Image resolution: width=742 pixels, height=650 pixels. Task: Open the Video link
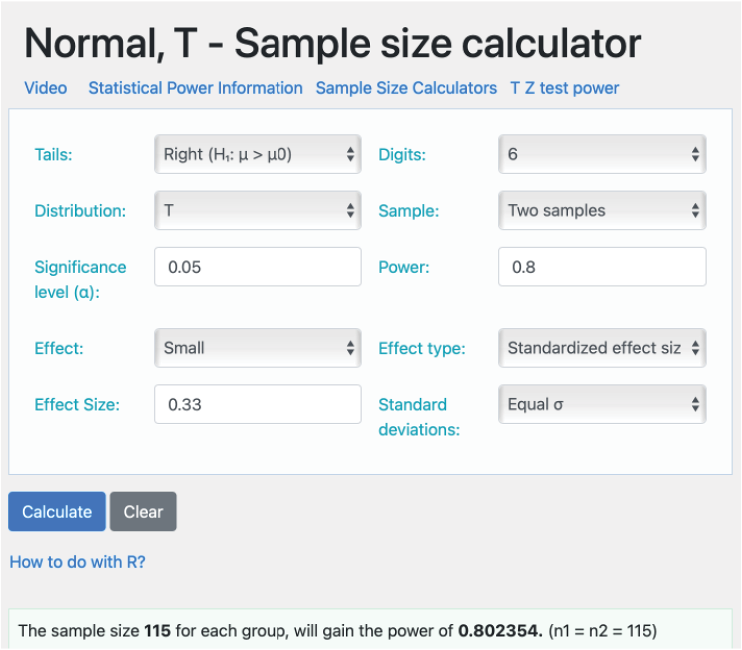(x=46, y=88)
